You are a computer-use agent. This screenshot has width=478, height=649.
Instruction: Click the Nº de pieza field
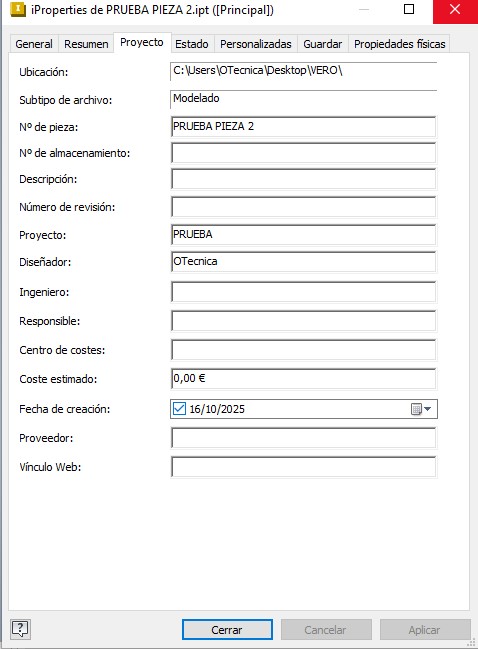pyautogui.click(x=303, y=127)
